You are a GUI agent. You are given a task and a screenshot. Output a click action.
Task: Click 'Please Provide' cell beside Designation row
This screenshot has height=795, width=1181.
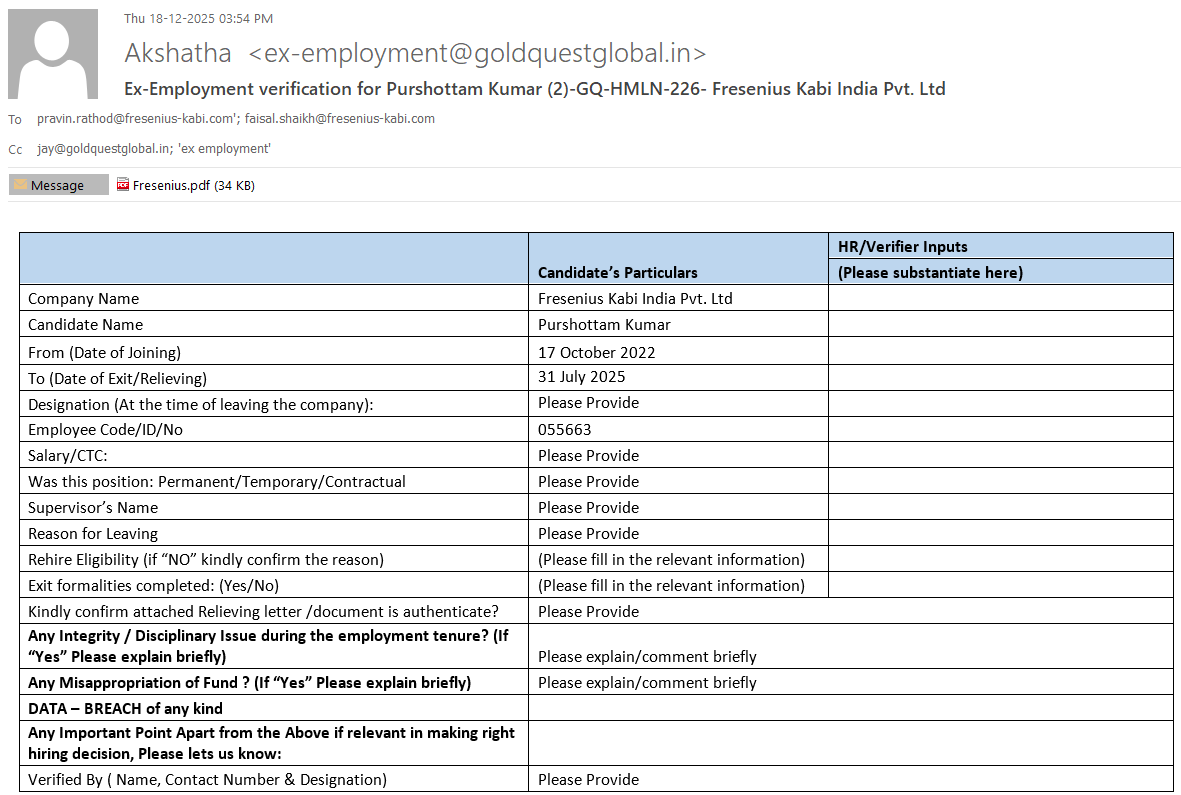pyautogui.click(x=588, y=403)
